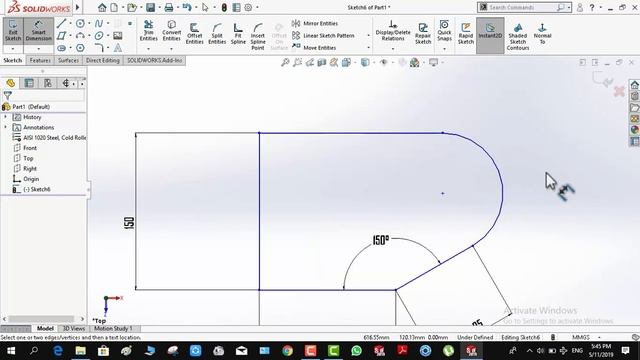This screenshot has width=640, height=360.
Task: Select the Arc sketch tool
Action: coord(80,36)
